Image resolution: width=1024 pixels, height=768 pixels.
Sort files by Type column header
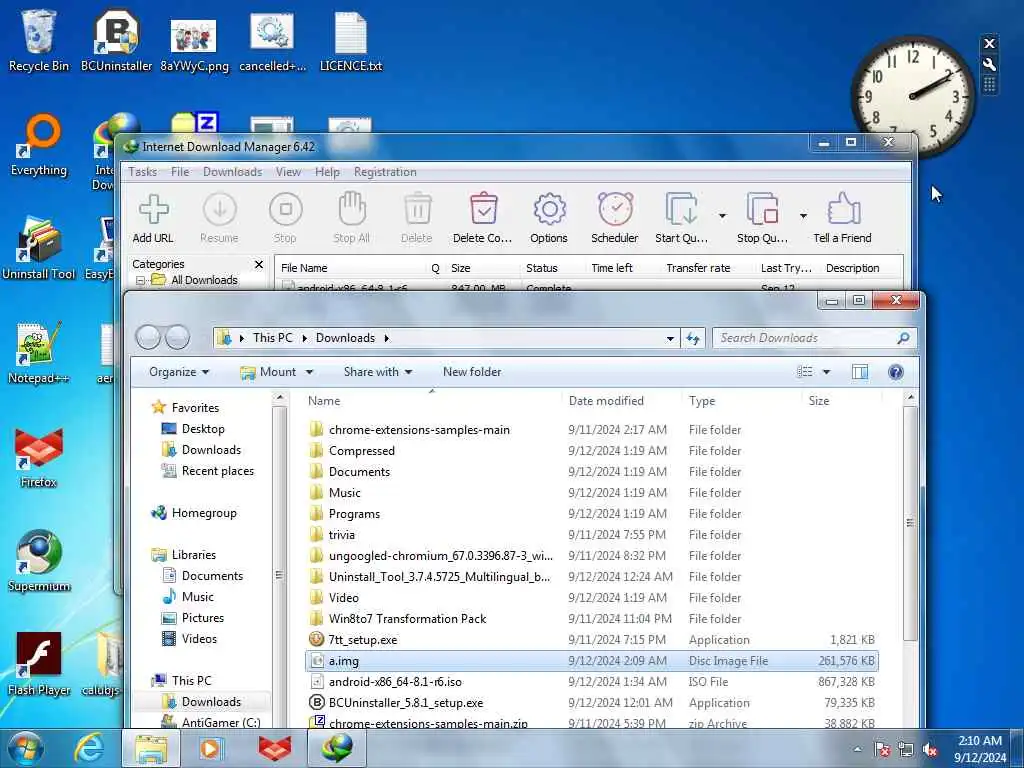pos(741,401)
